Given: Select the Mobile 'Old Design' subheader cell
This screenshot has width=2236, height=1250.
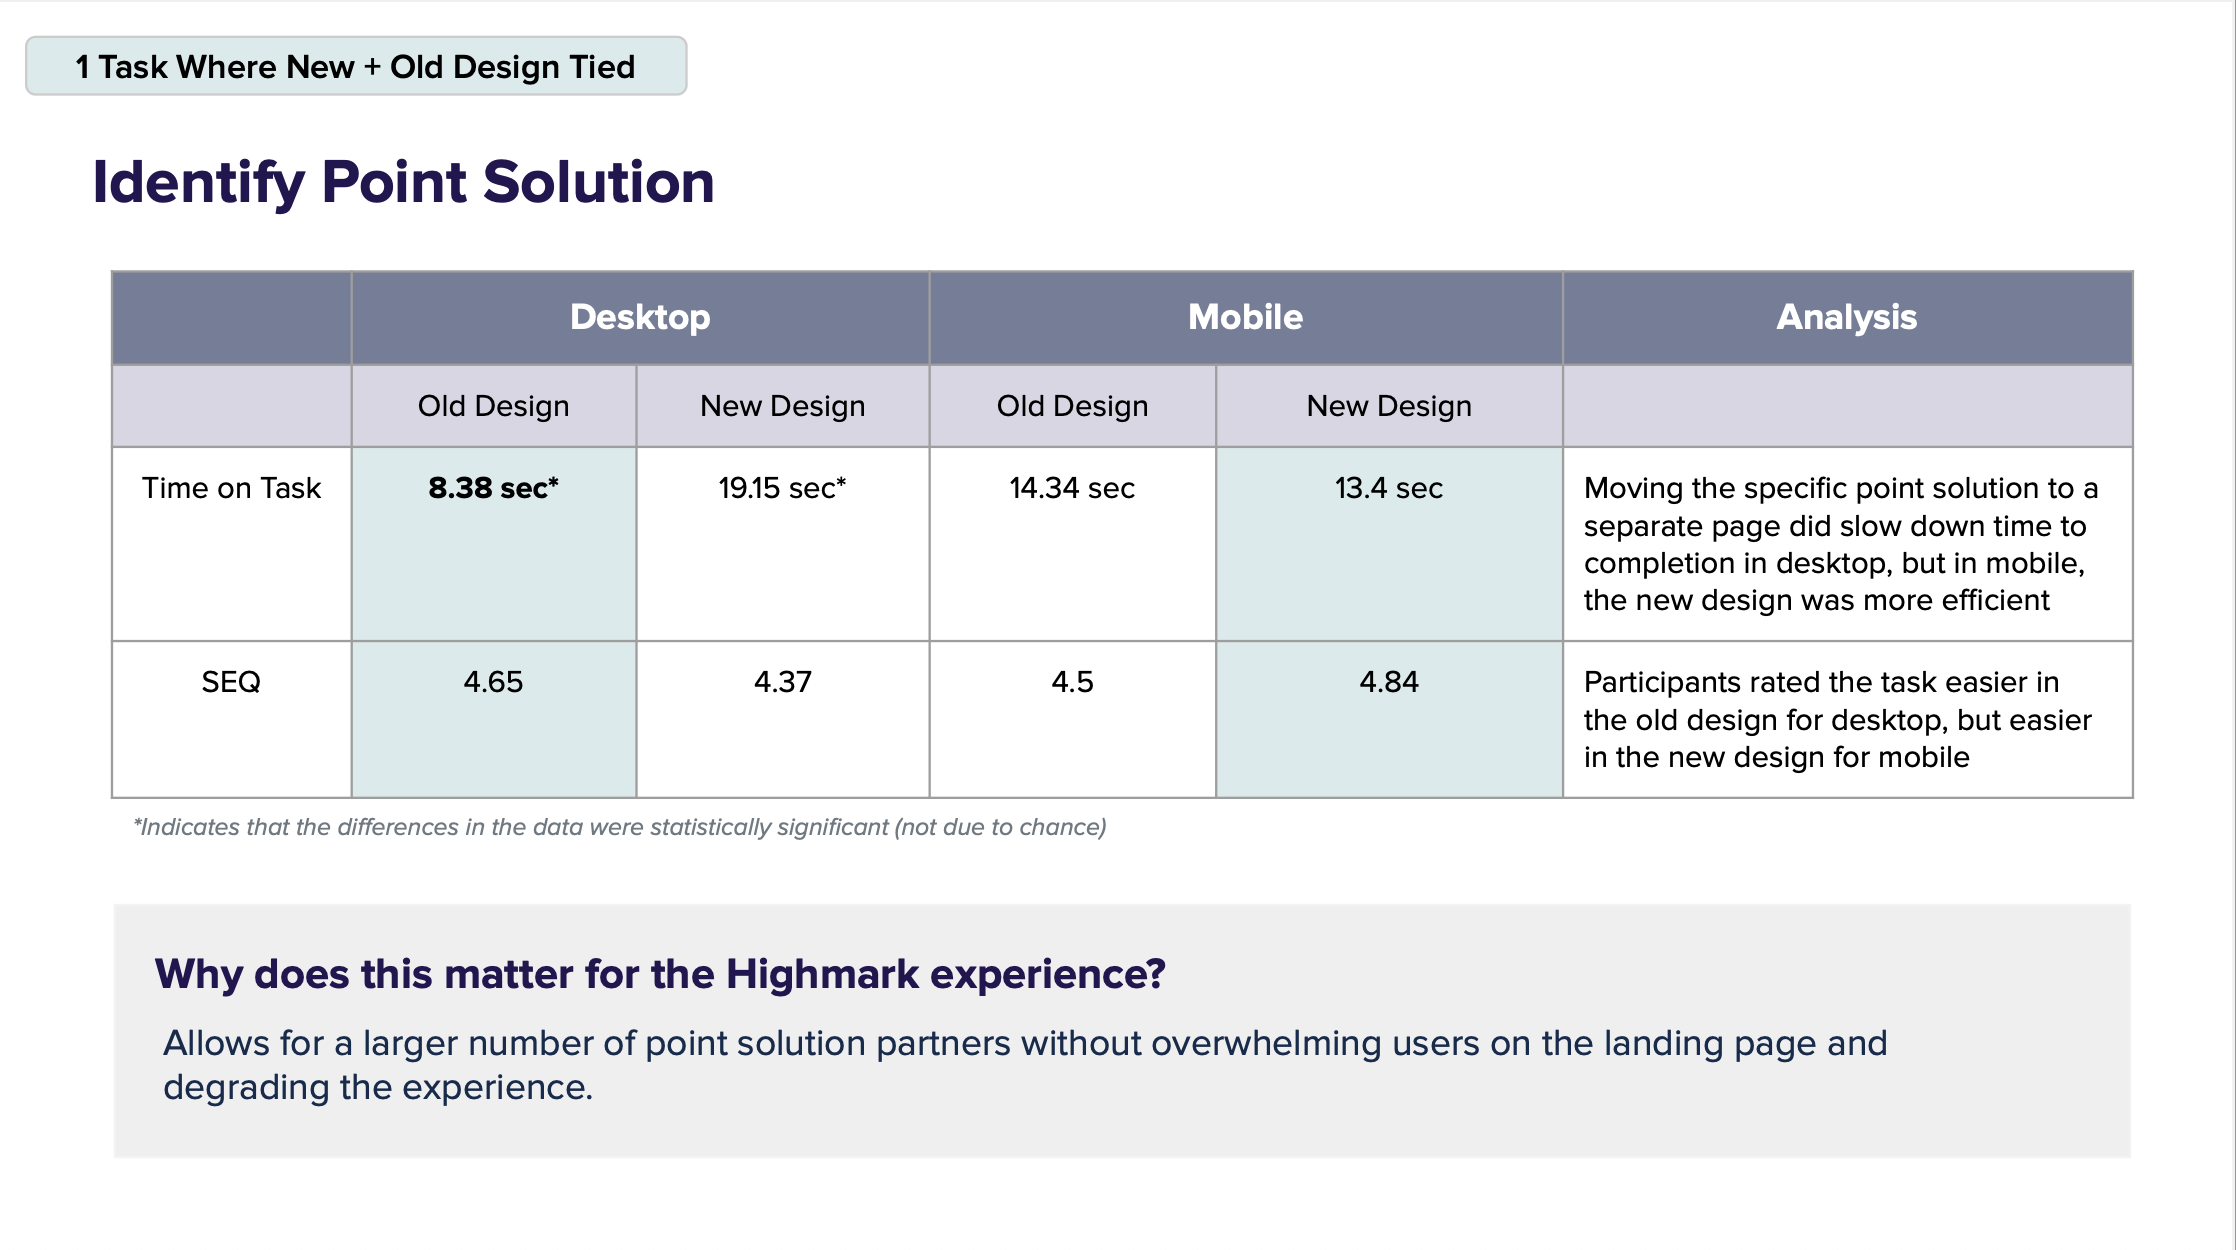Looking at the screenshot, I should coord(1072,406).
